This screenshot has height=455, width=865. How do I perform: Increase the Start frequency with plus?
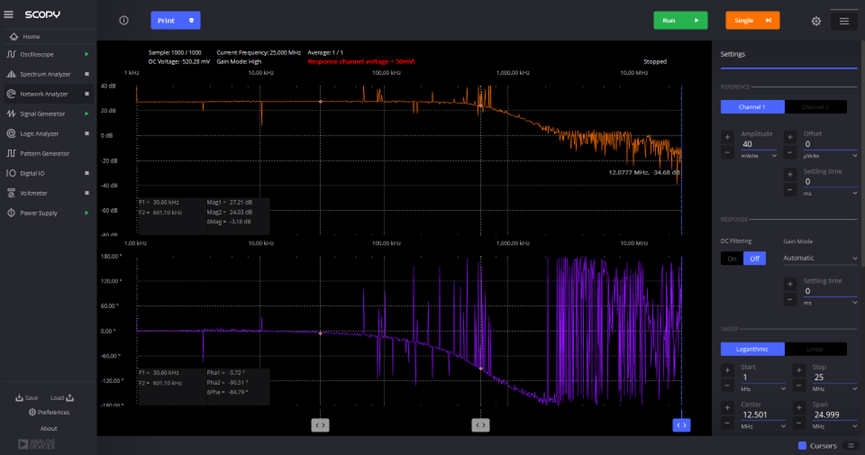[727, 370]
